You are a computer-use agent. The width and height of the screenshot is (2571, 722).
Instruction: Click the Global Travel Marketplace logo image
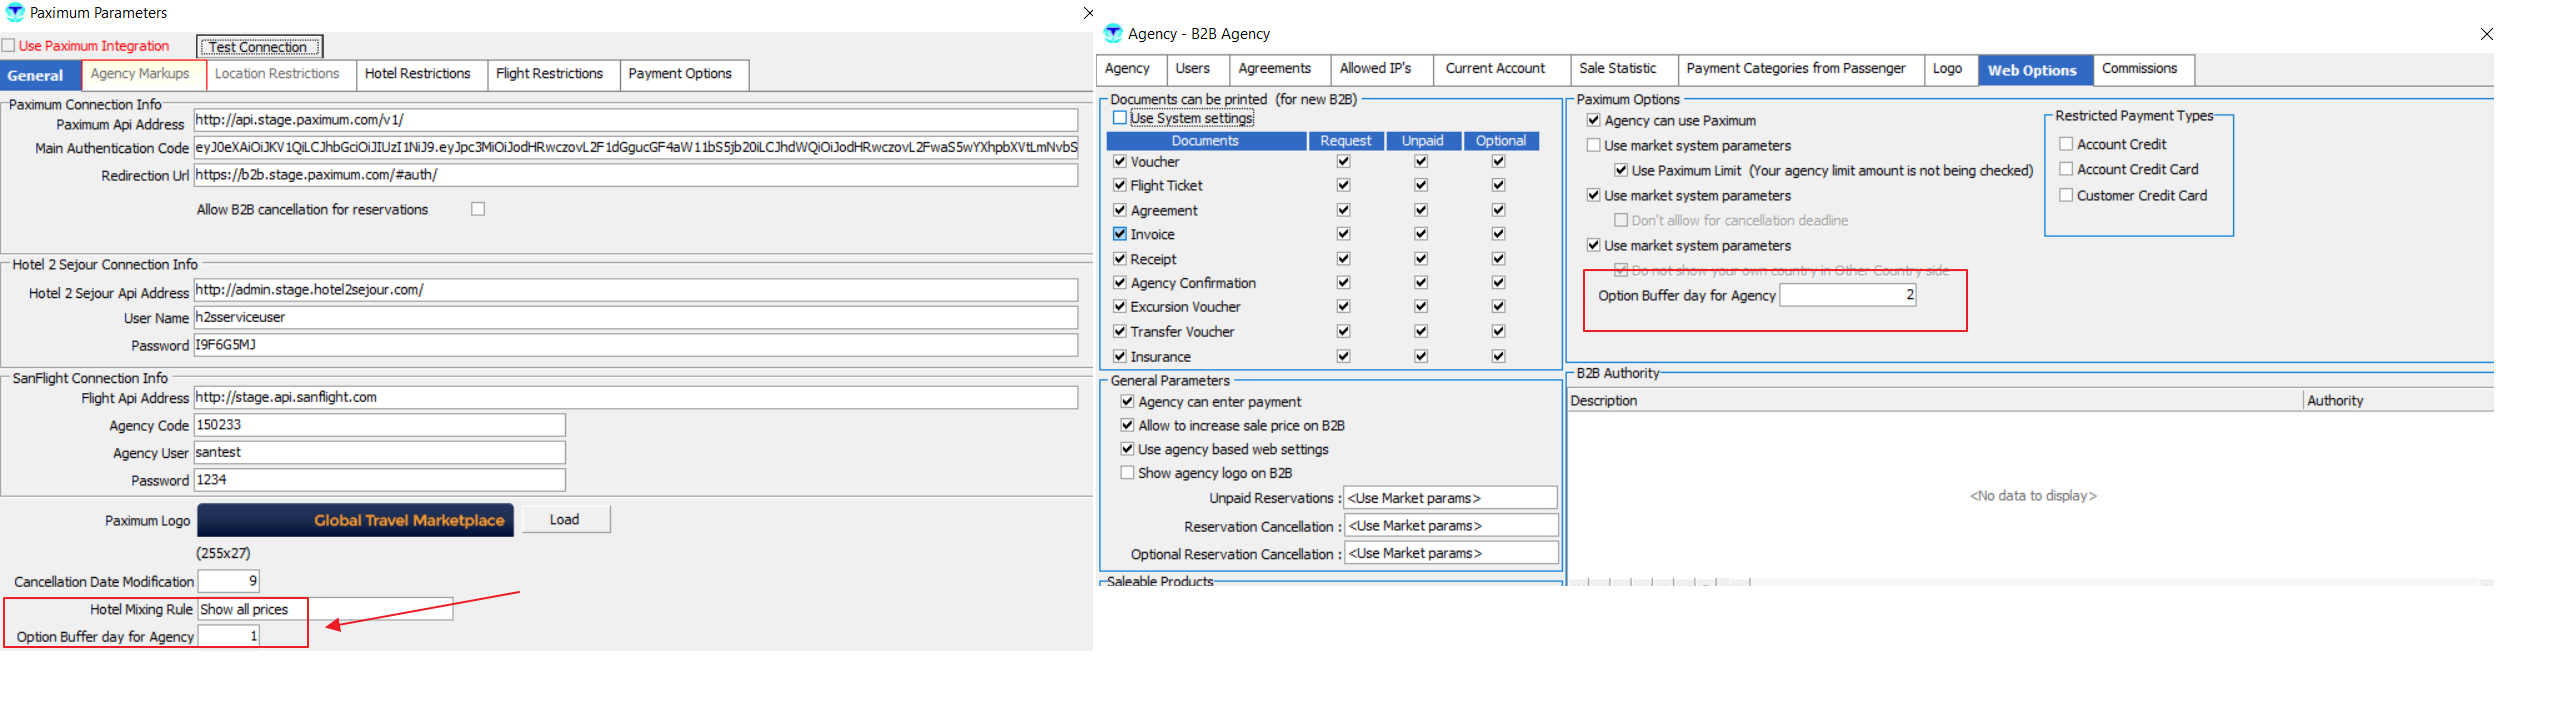355,520
